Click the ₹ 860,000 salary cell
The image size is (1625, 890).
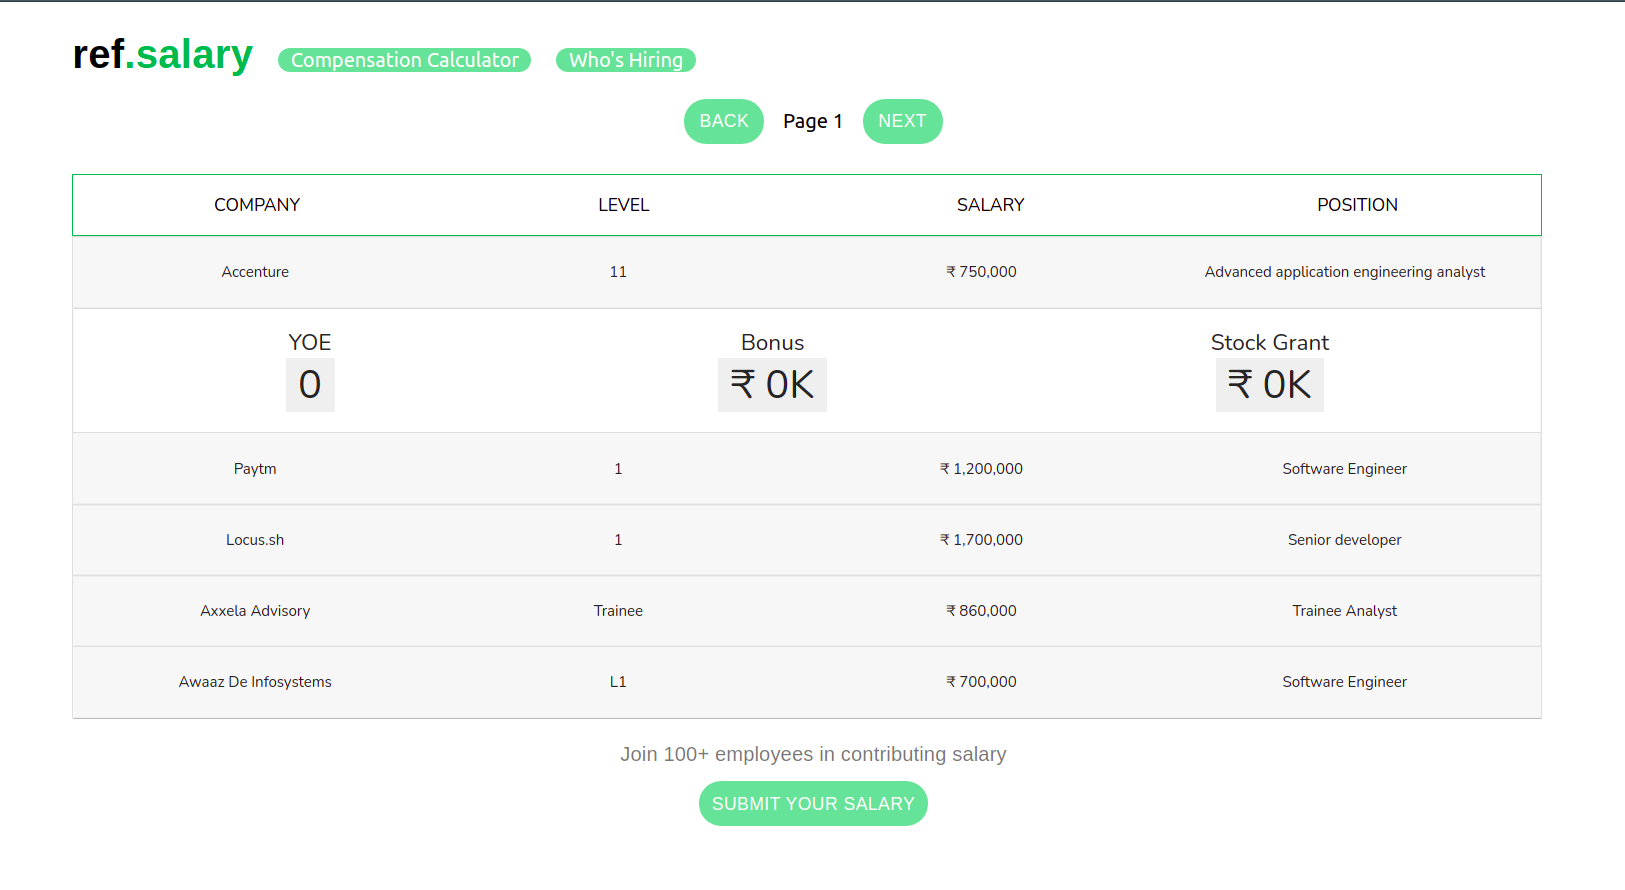pyautogui.click(x=982, y=611)
